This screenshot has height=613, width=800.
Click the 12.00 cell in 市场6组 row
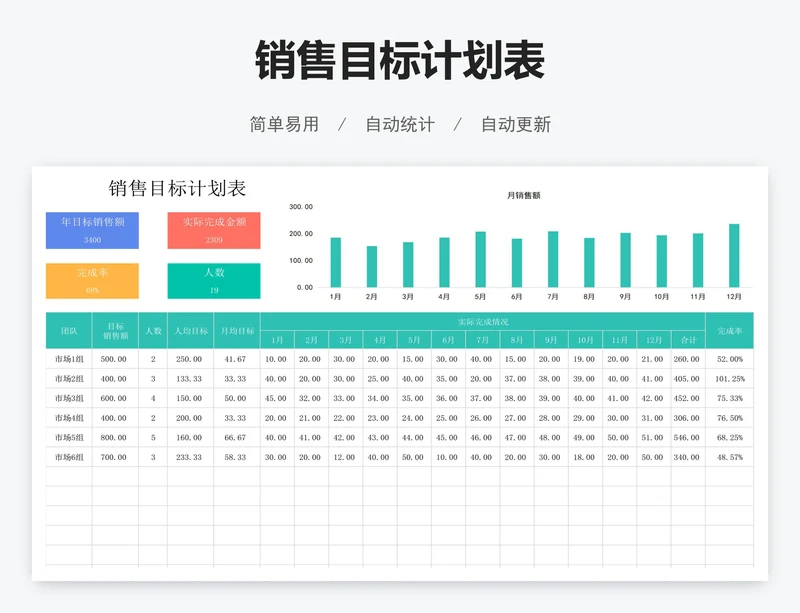(x=344, y=457)
